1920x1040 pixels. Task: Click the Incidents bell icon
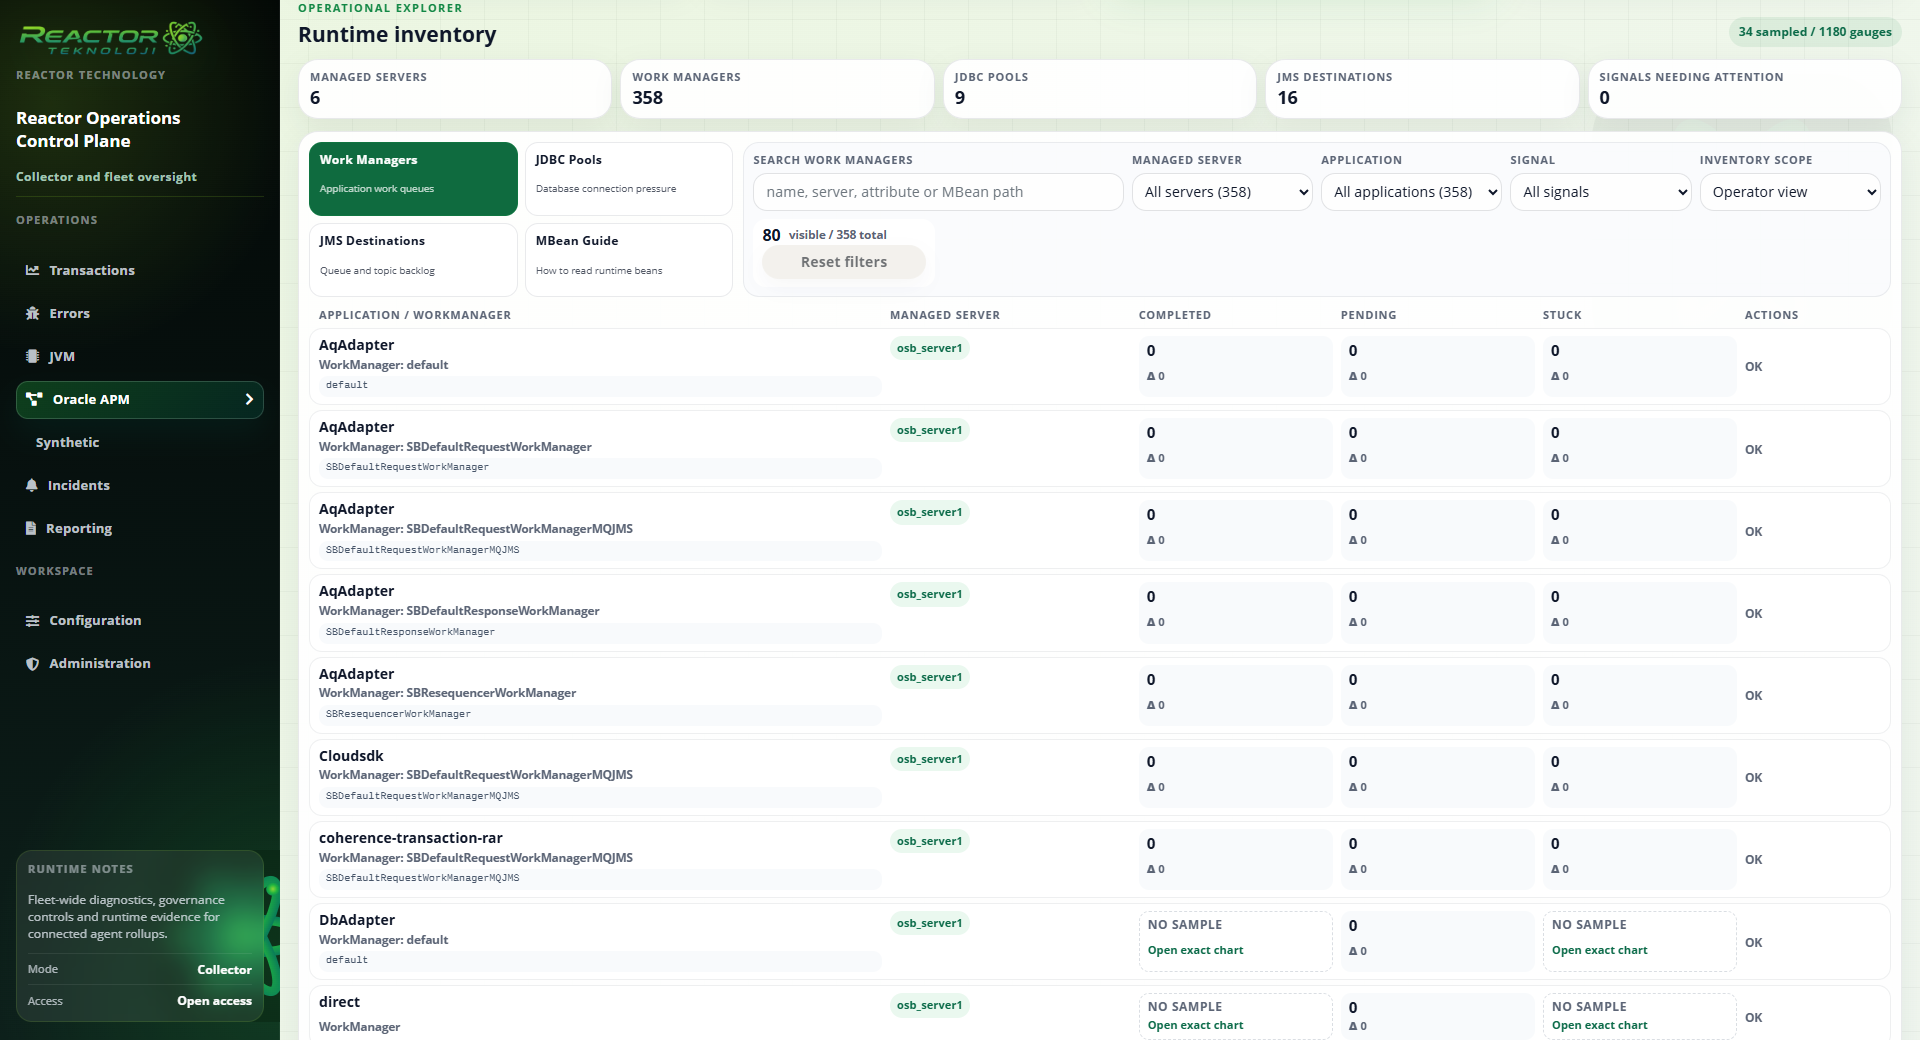coord(32,485)
